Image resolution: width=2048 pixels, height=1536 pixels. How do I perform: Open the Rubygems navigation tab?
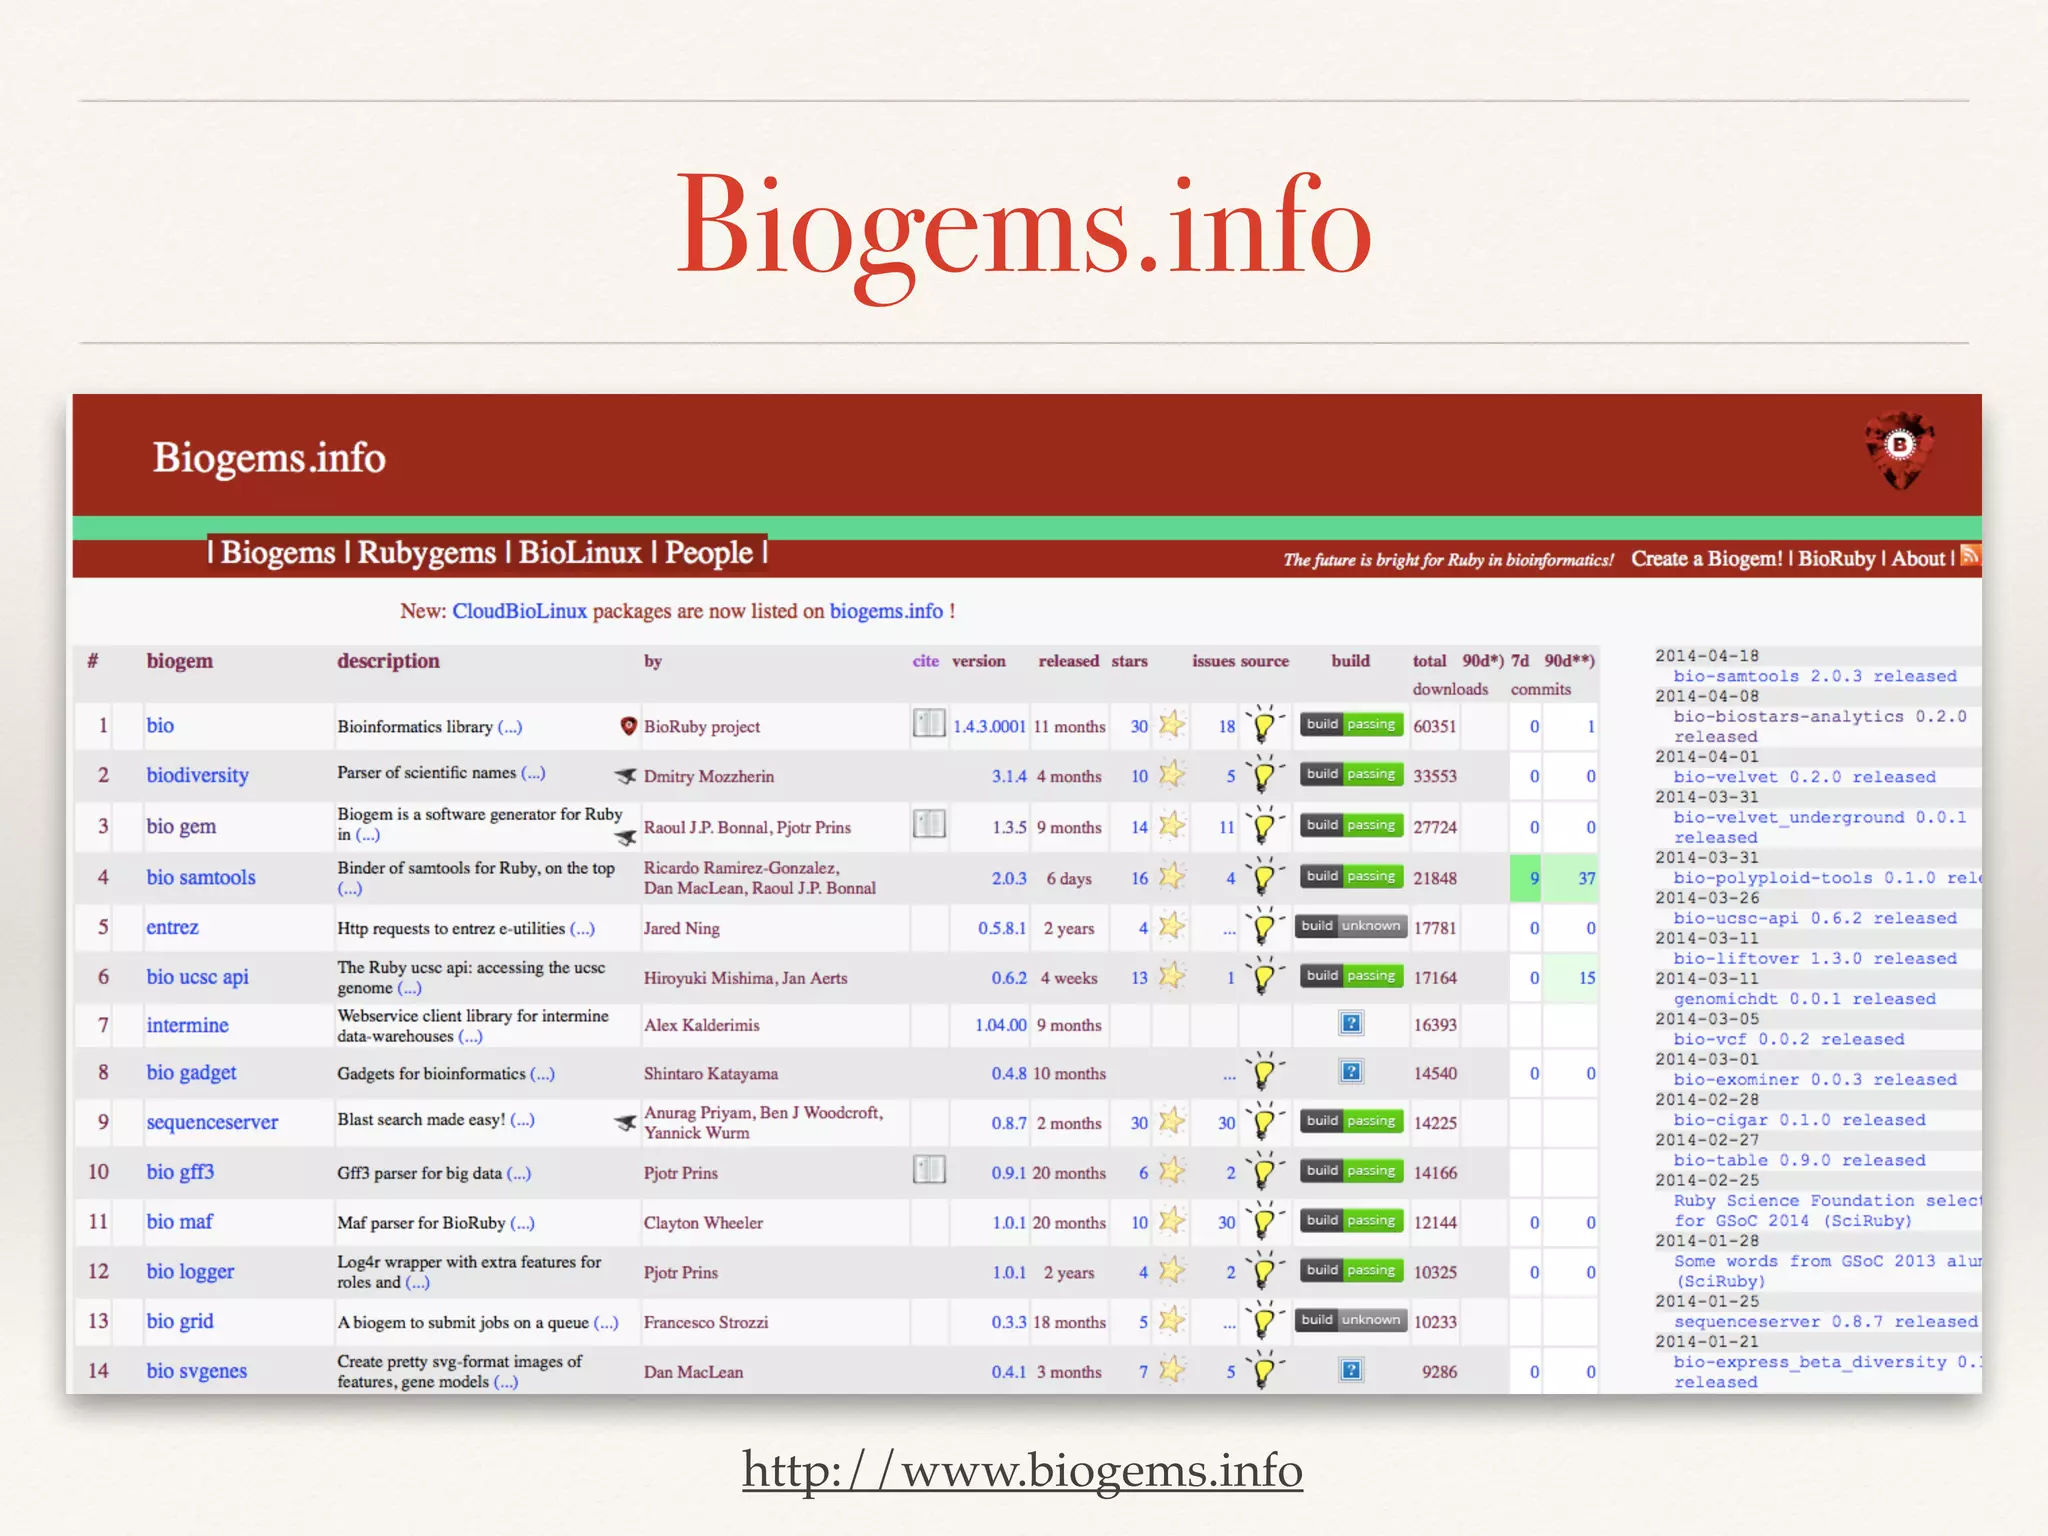[x=427, y=552]
